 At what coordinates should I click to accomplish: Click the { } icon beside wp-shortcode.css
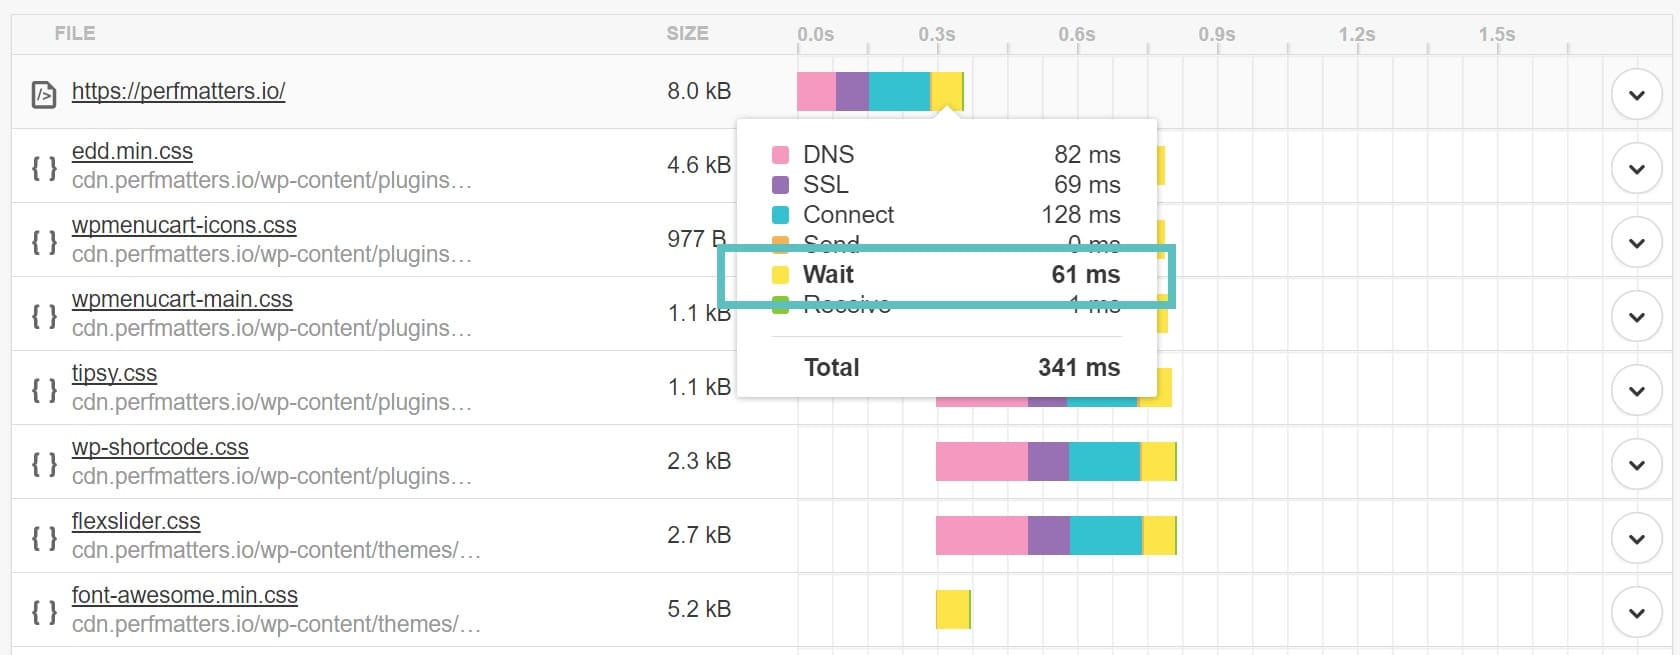[44, 462]
